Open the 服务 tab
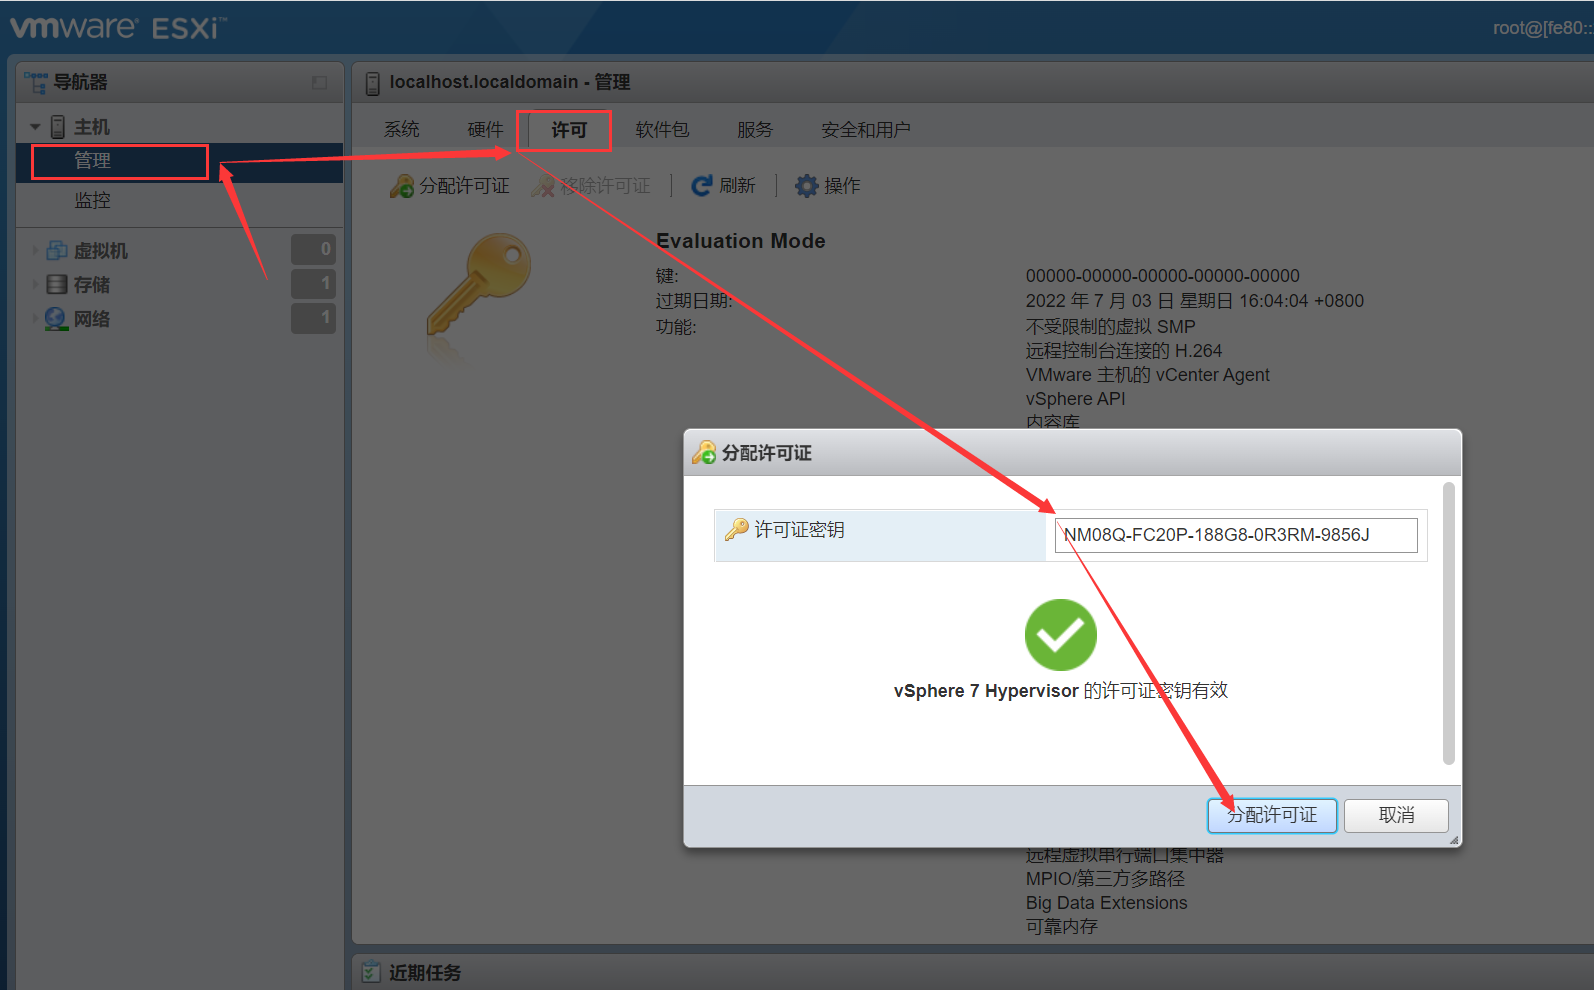Viewport: 1594px width, 990px height. tap(755, 130)
